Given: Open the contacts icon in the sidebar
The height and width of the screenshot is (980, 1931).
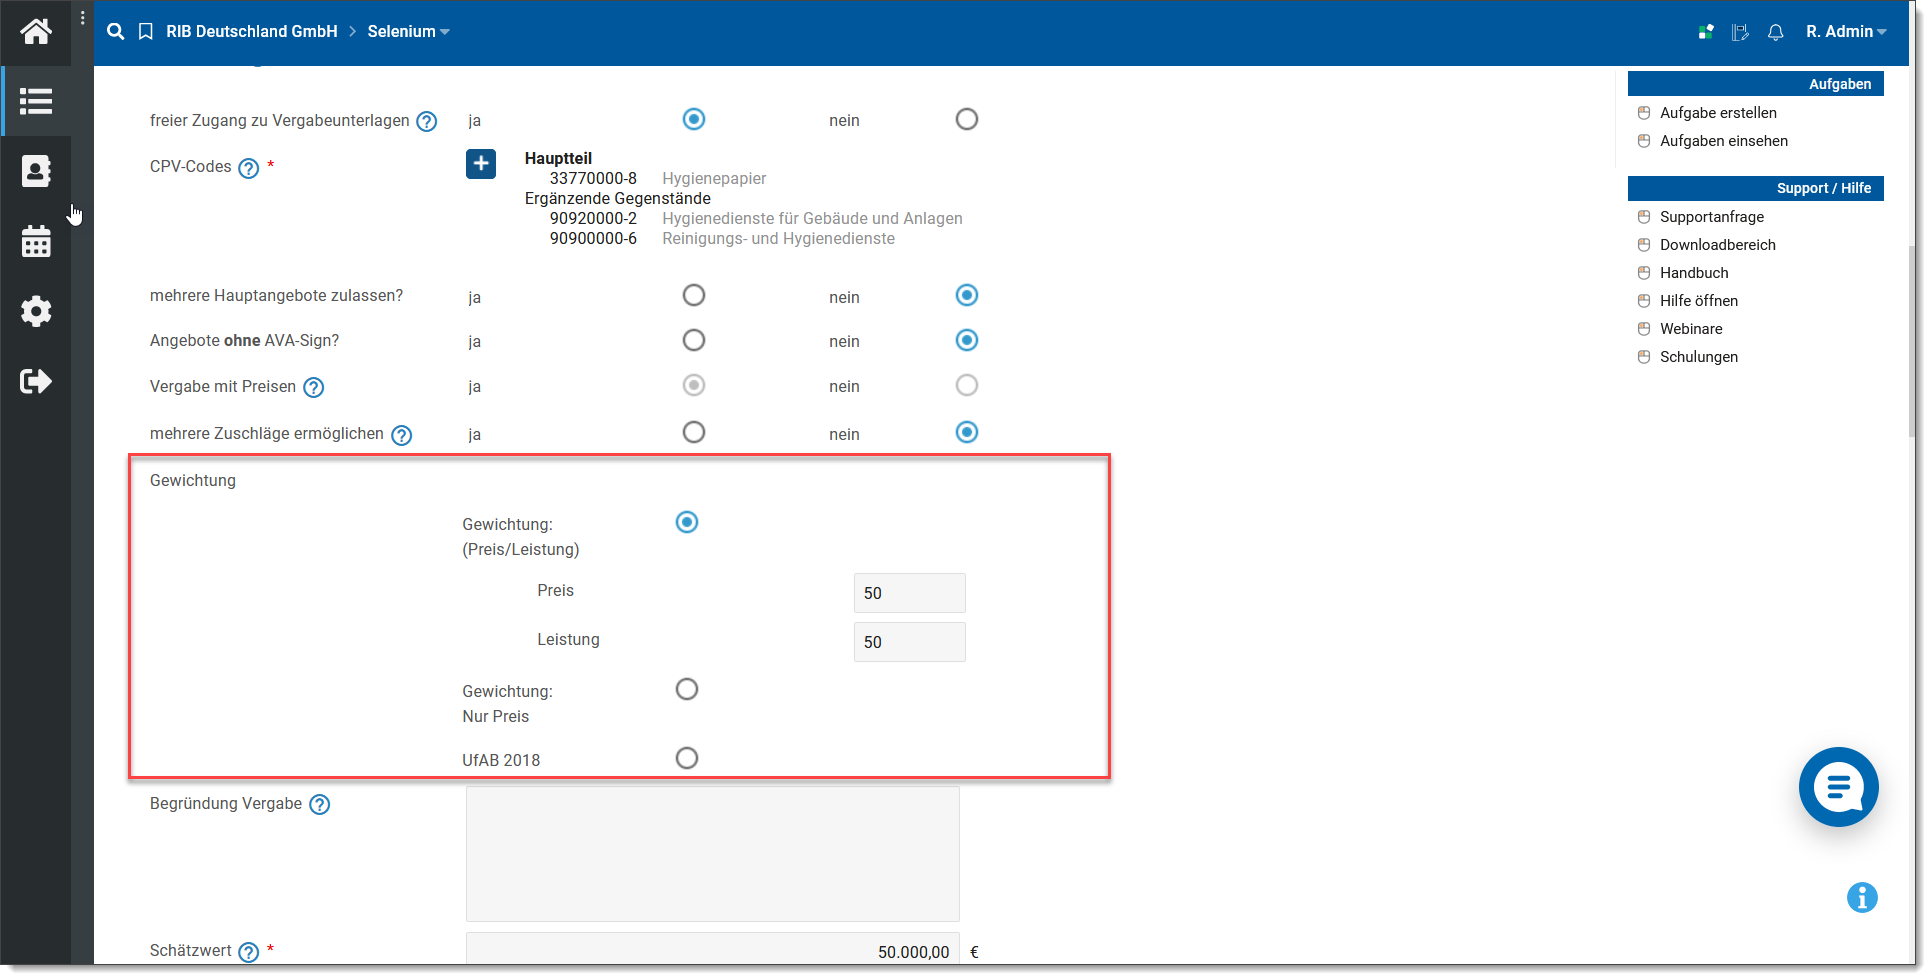Looking at the screenshot, I should tap(36, 171).
